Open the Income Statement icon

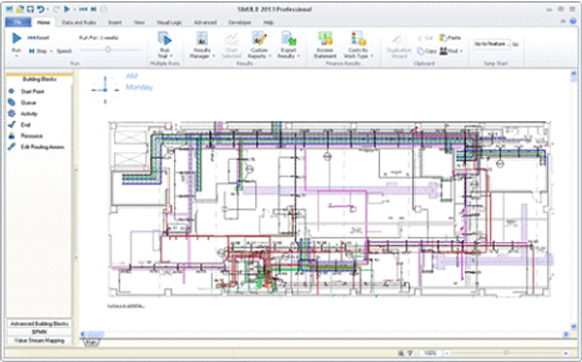tap(325, 39)
